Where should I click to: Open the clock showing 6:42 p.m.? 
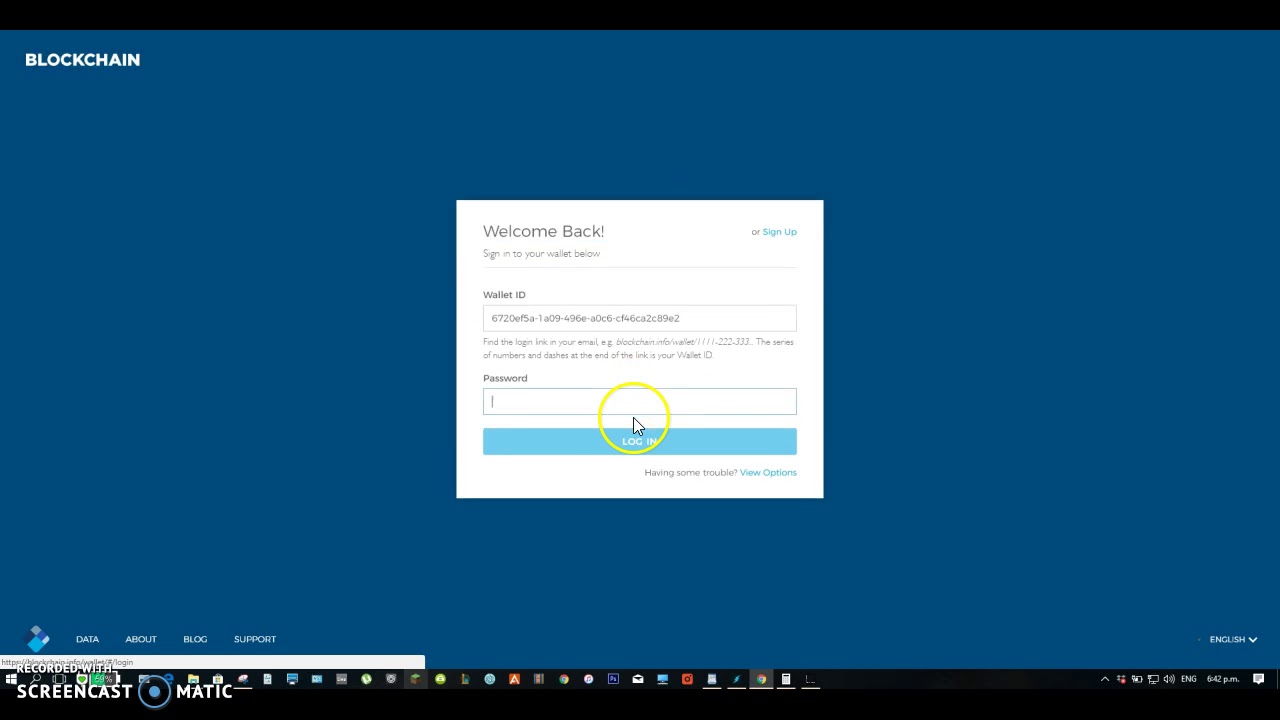point(1222,679)
